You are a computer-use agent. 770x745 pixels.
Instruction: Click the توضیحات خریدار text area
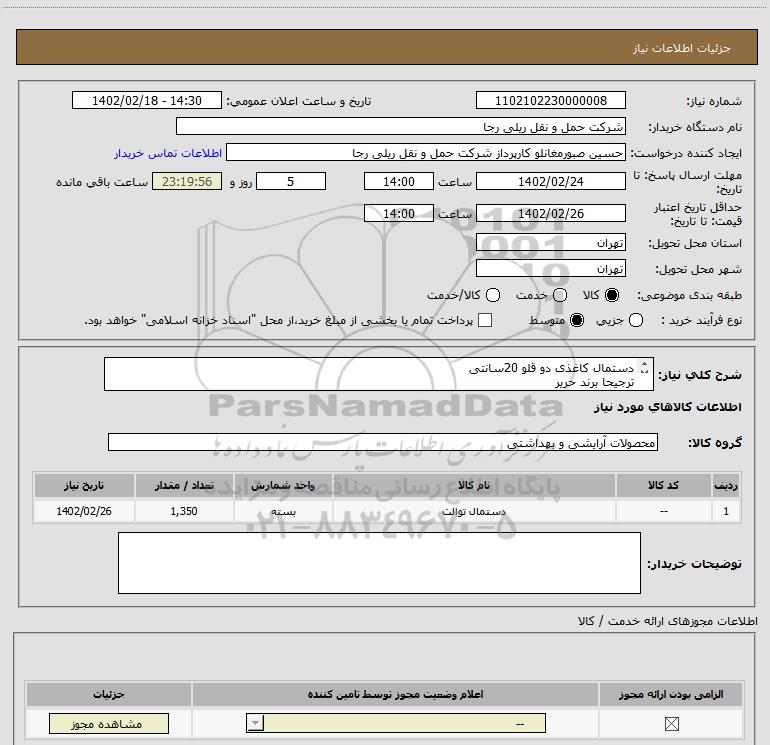pos(379,563)
